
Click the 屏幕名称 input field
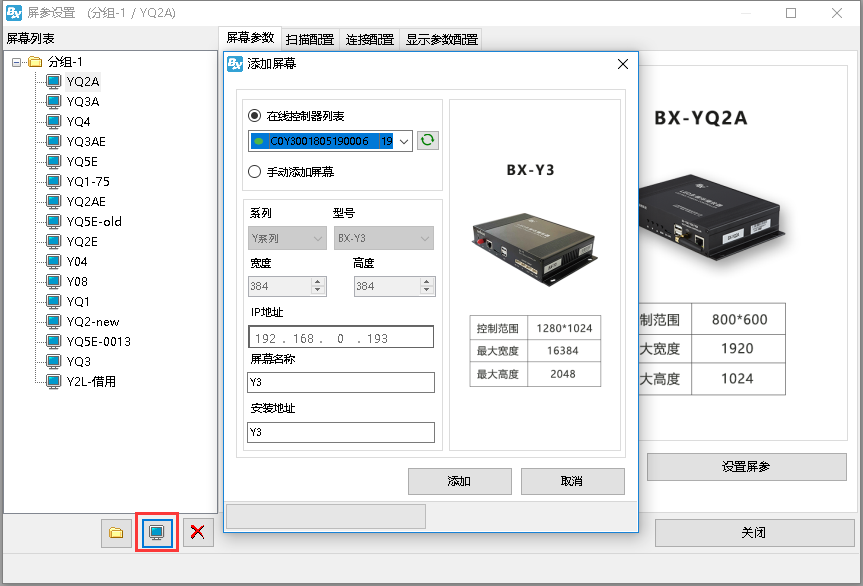340,383
